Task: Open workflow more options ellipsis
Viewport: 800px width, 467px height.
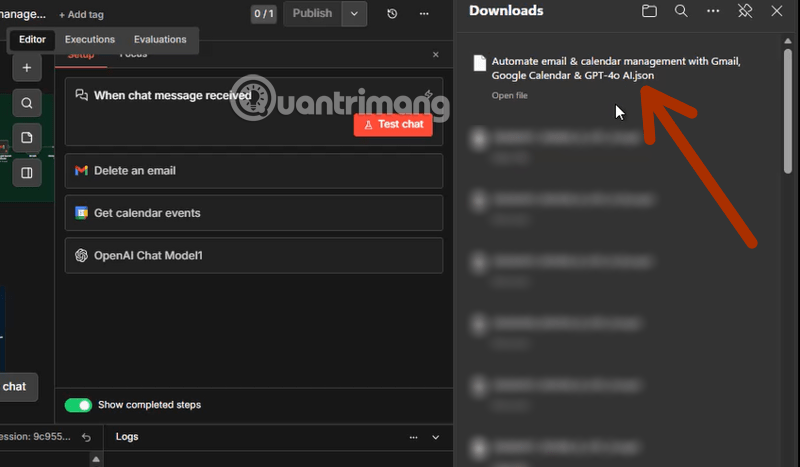Action: pyautogui.click(x=424, y=14)
